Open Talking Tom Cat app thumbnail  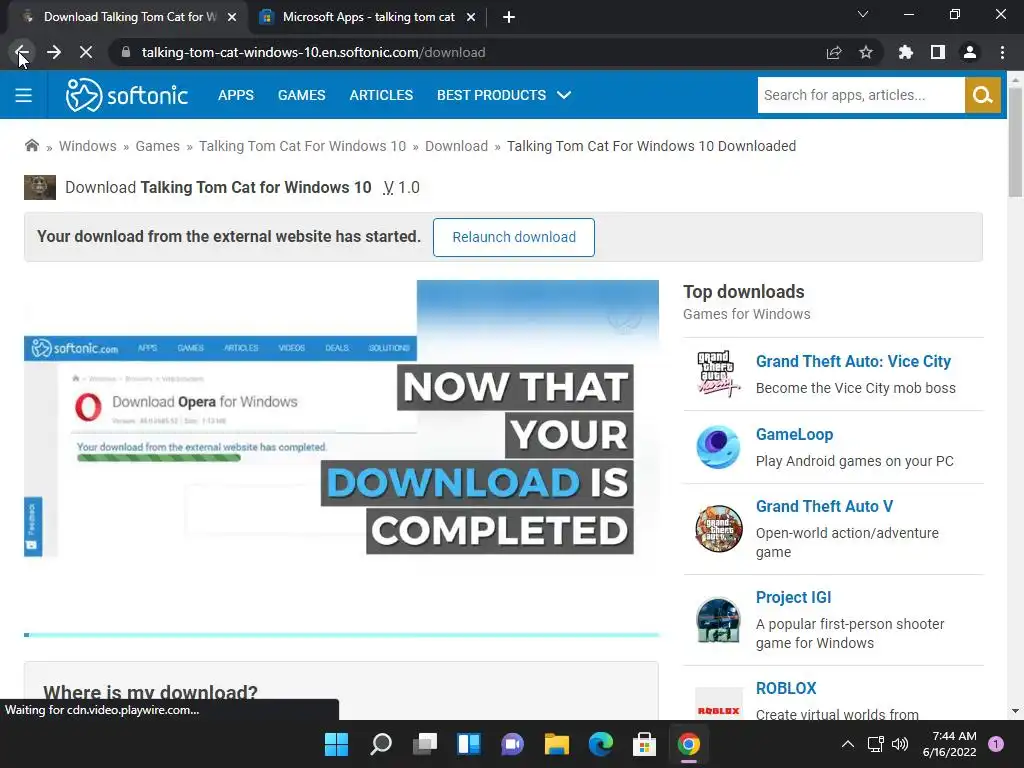pos(40,187)
